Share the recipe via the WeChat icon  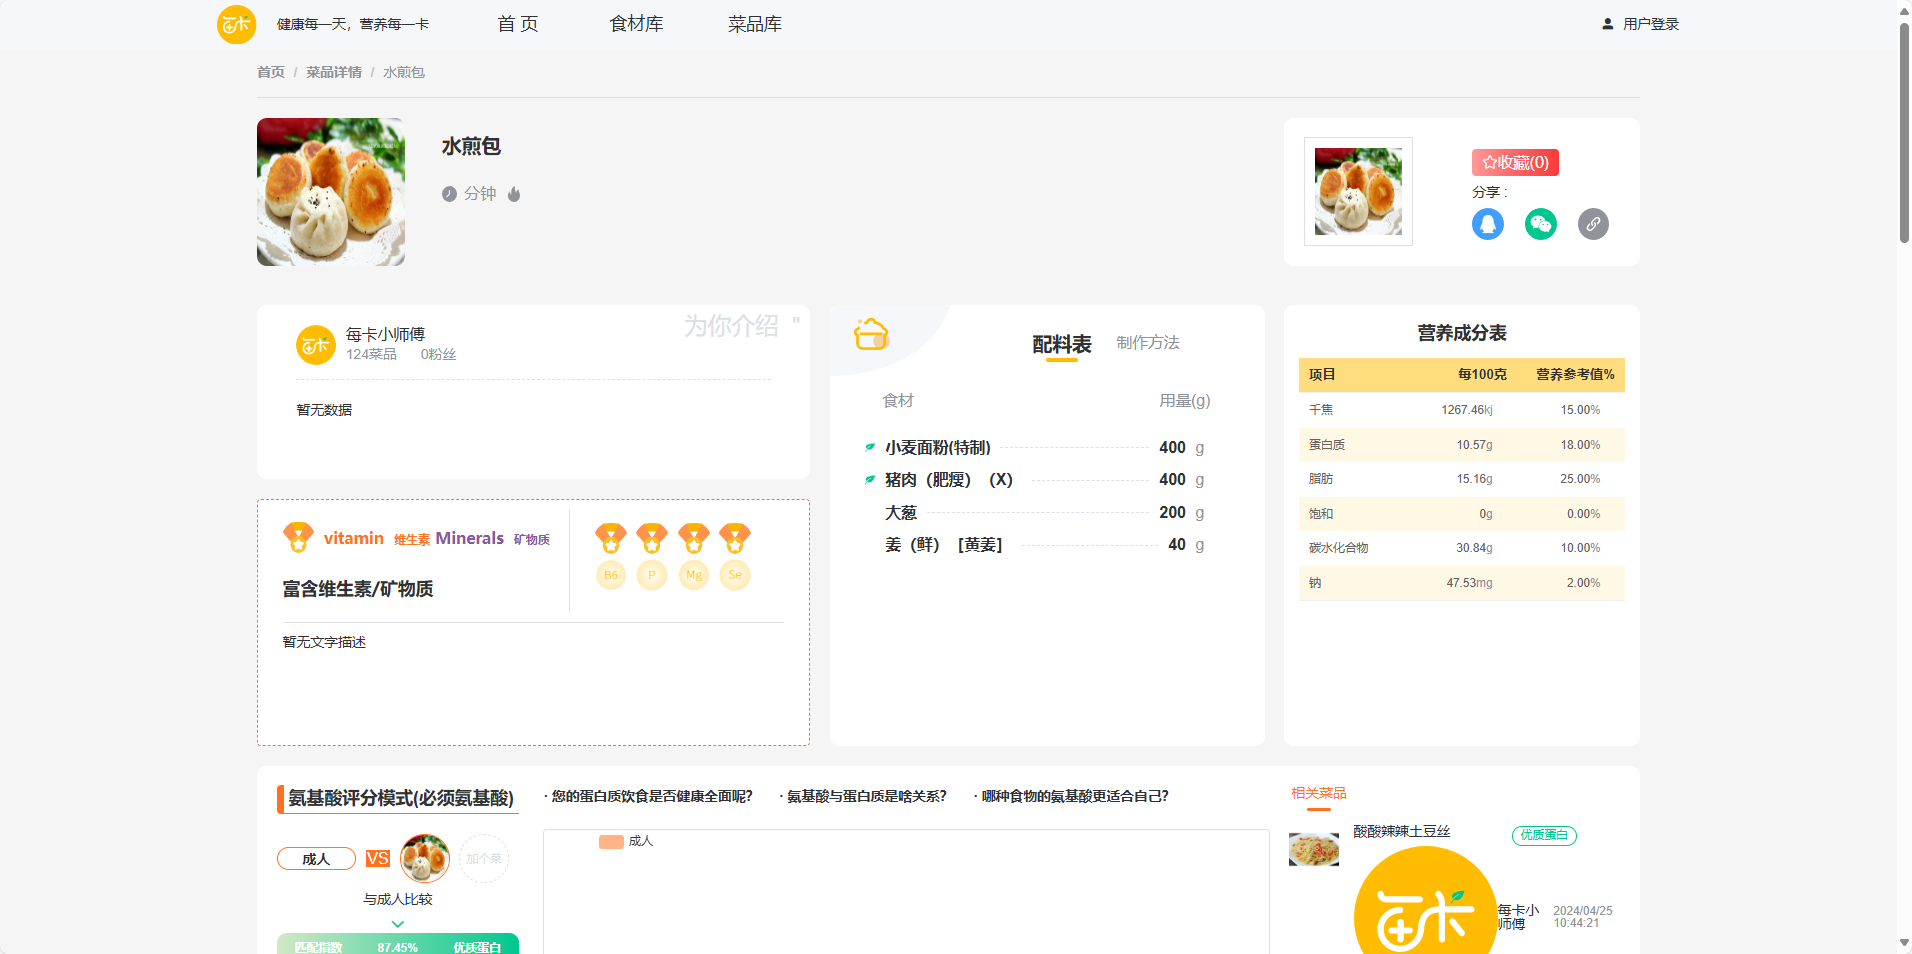1540,224
